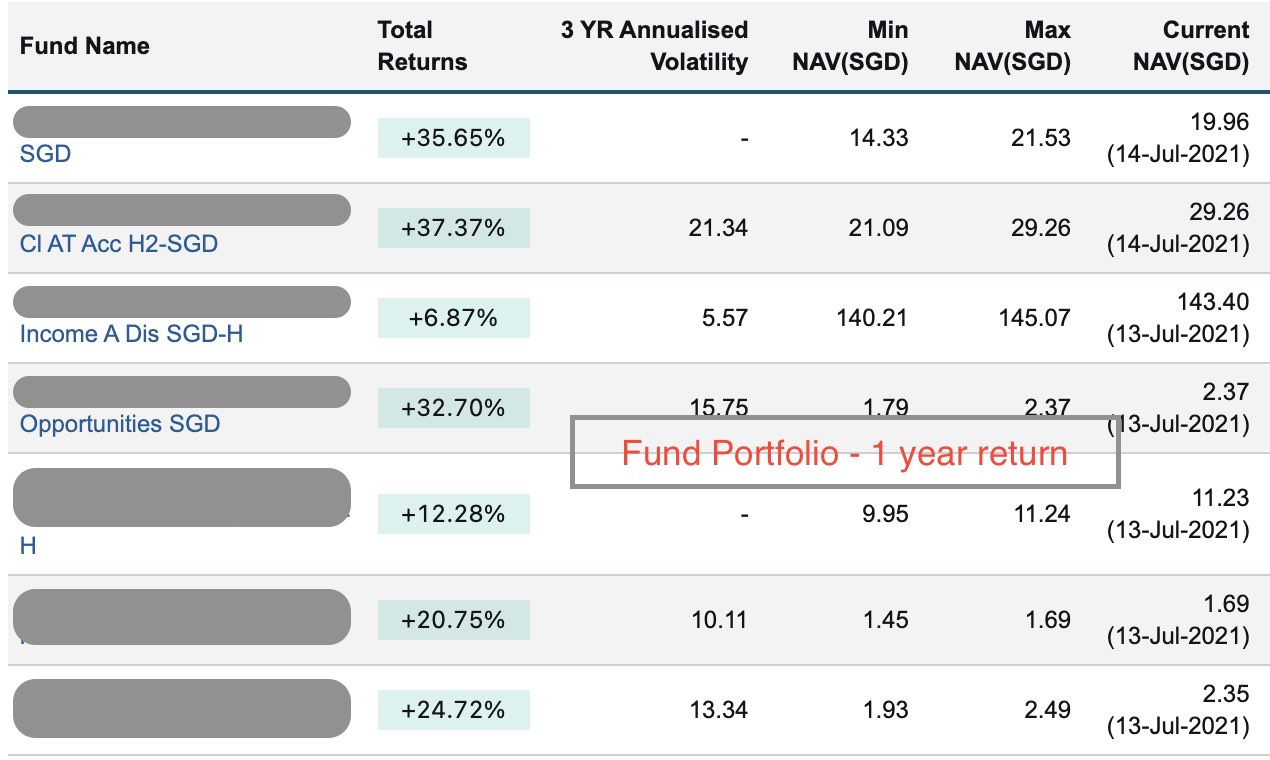
Task: Click the +37.37% total returns badge
Action: click(x=453, y=228)
